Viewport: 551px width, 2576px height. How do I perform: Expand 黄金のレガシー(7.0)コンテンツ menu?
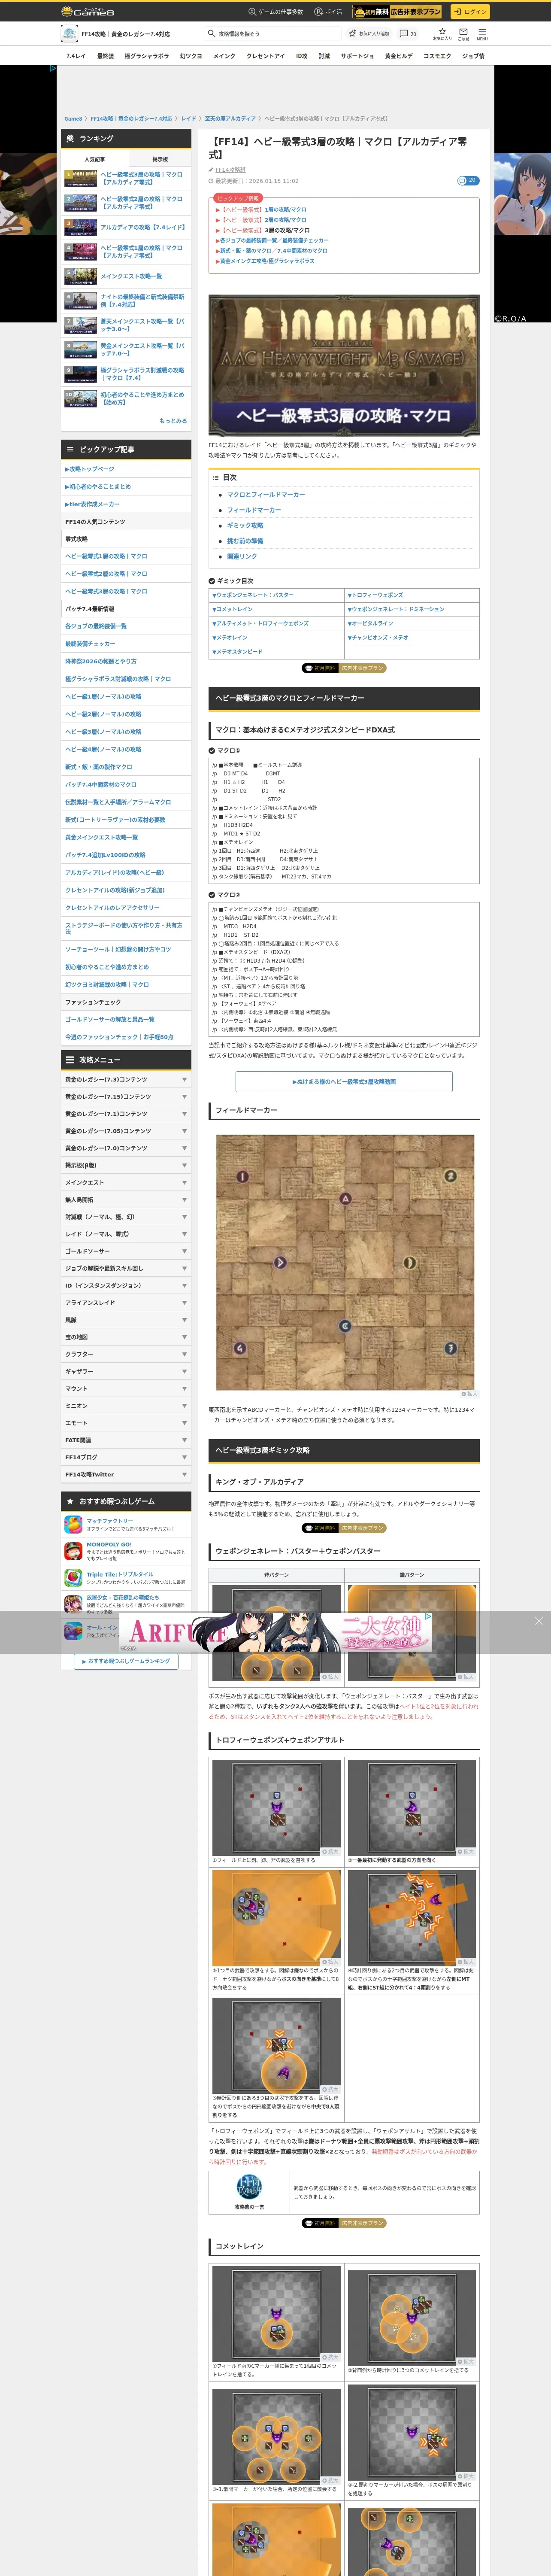(126, 1148)
